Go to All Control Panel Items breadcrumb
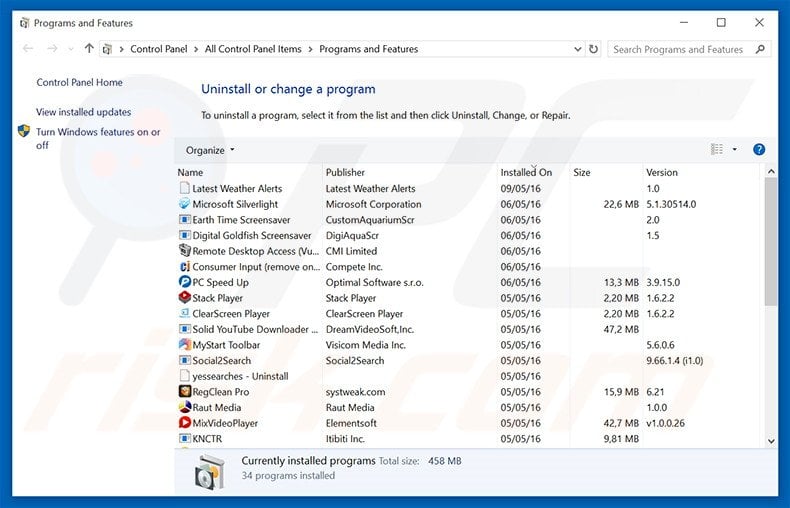This screenshot has height=508, width=790. point(253,49)
